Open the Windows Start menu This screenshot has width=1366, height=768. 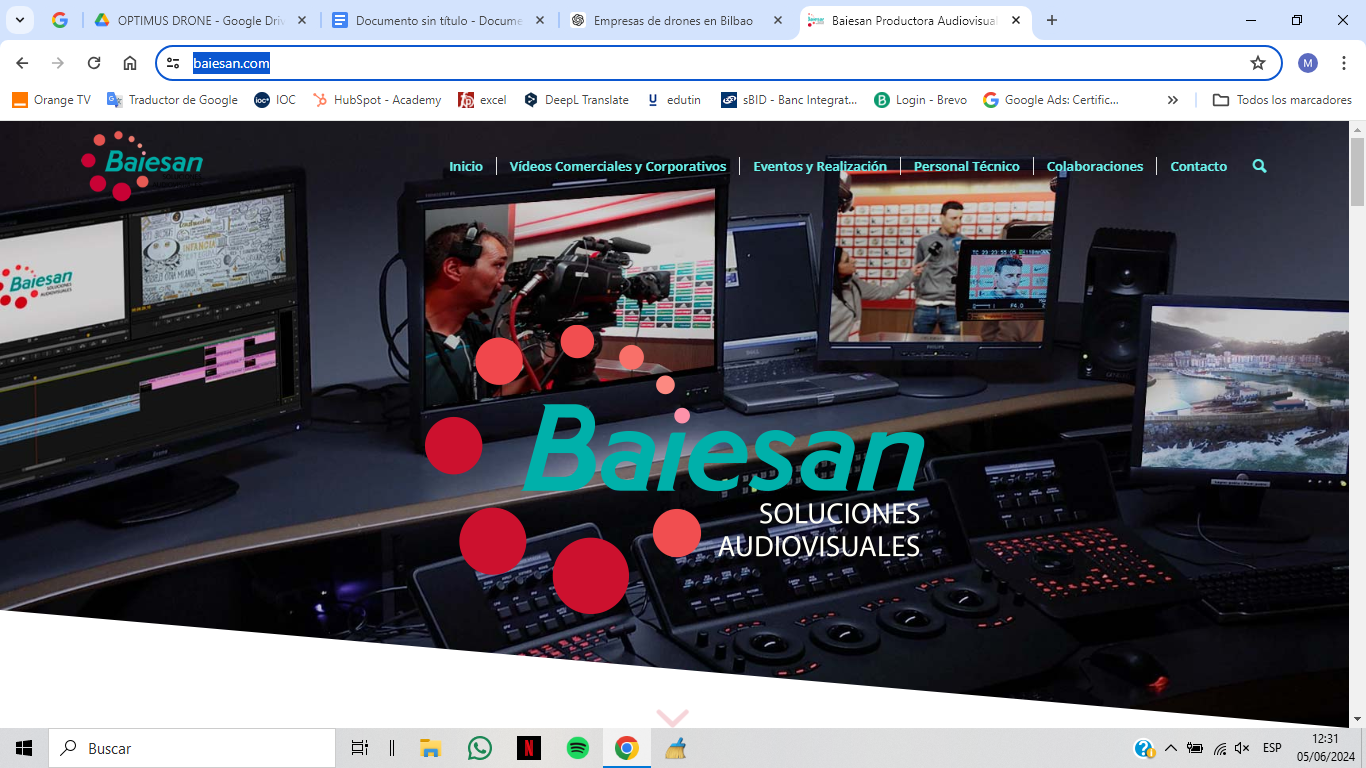tap(24, 748)
